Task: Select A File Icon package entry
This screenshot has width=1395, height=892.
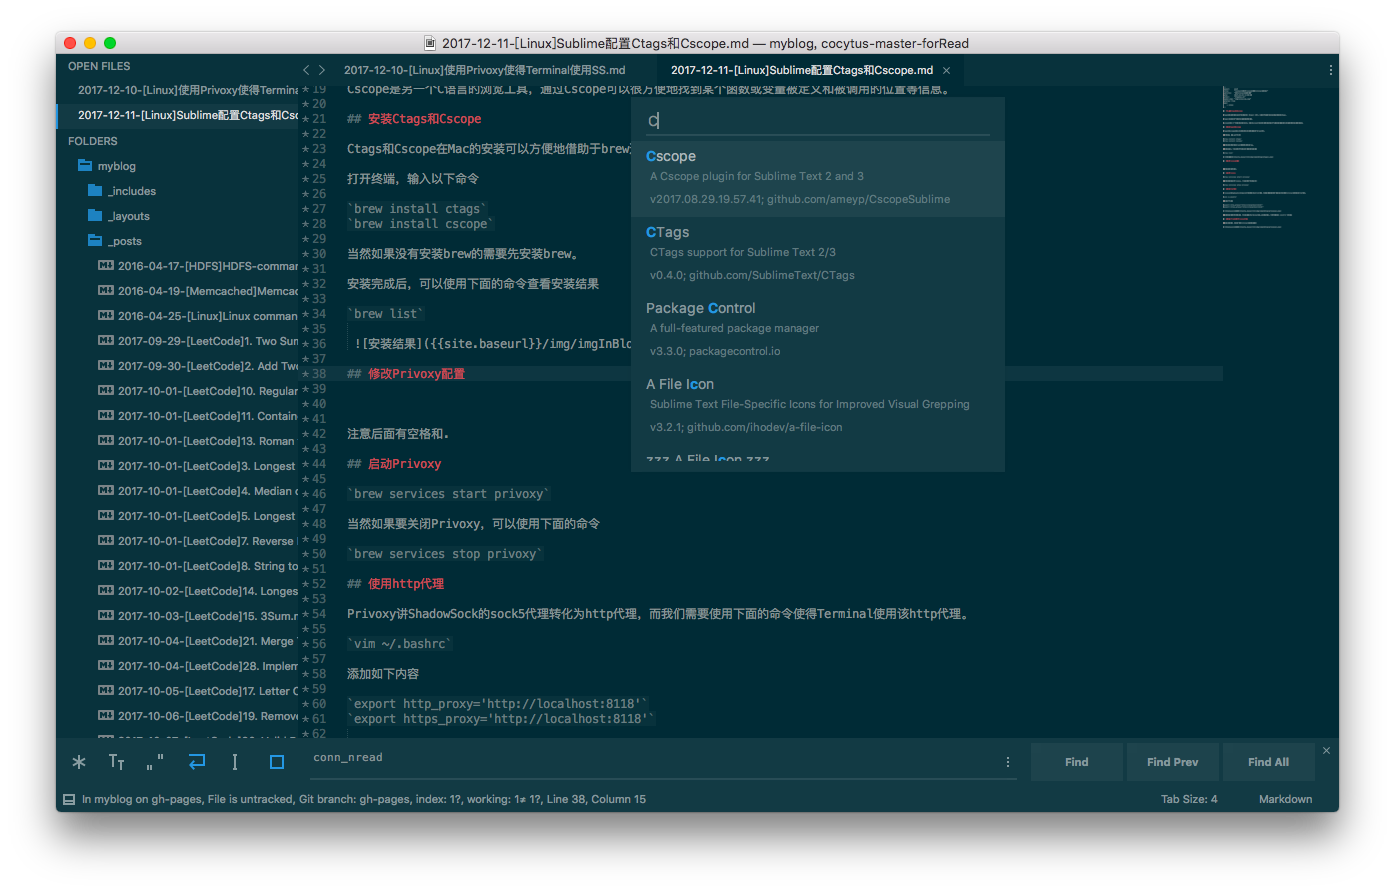Action: (818, 406)
